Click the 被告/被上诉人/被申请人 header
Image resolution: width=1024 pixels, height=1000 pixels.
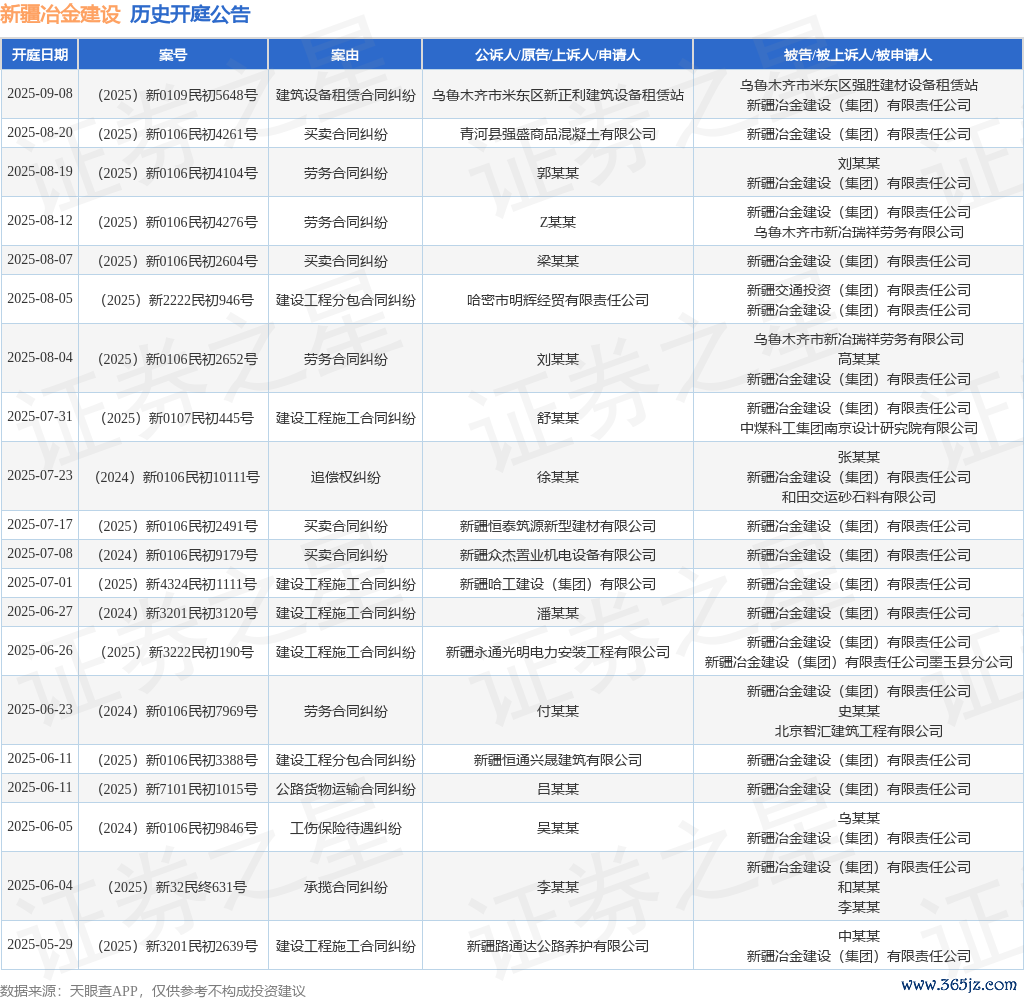pos(858,55)
